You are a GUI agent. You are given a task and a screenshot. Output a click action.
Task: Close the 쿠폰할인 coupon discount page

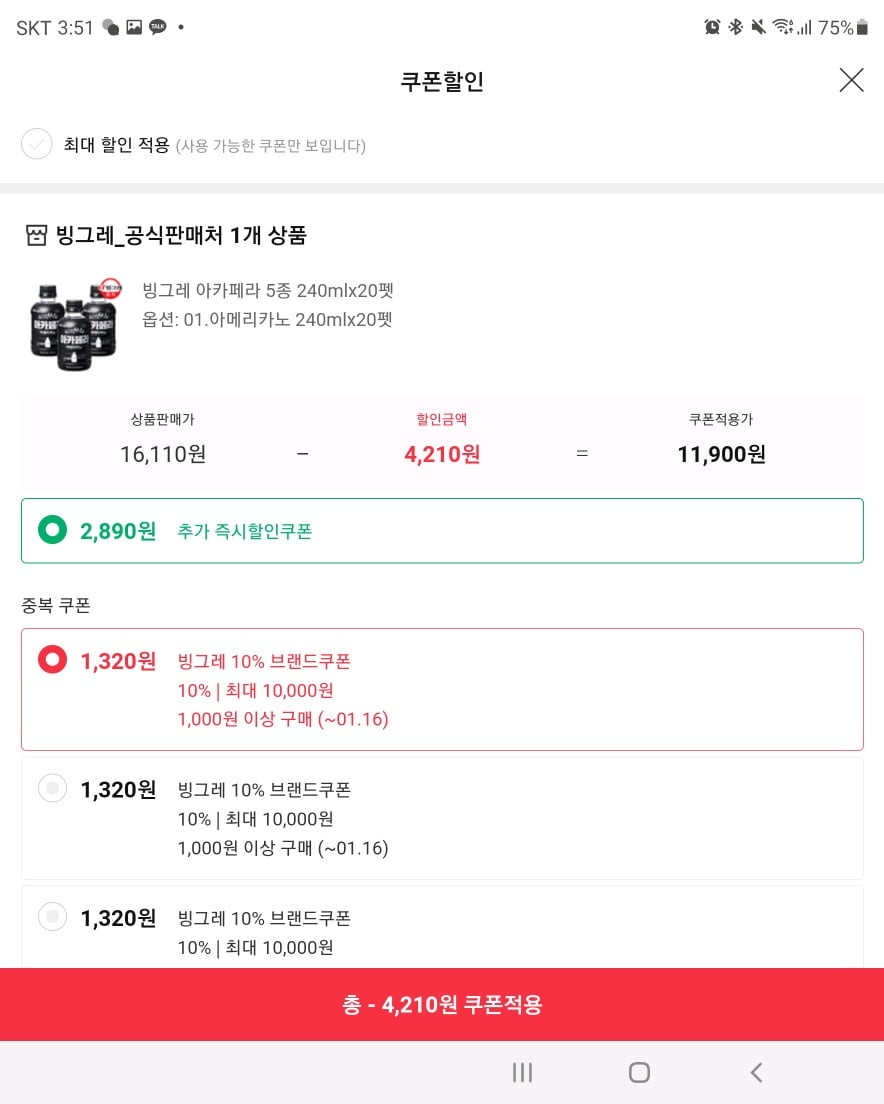[852, 80]
